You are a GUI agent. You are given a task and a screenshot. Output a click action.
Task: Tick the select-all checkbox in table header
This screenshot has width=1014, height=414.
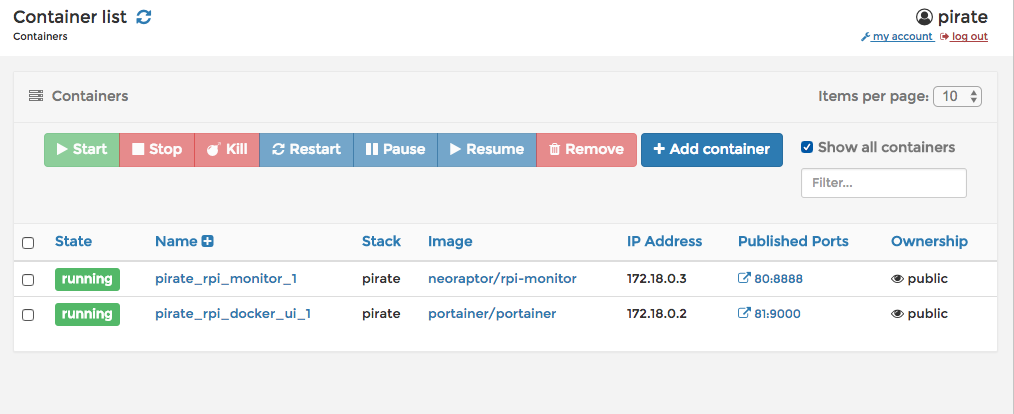(28, 243)
